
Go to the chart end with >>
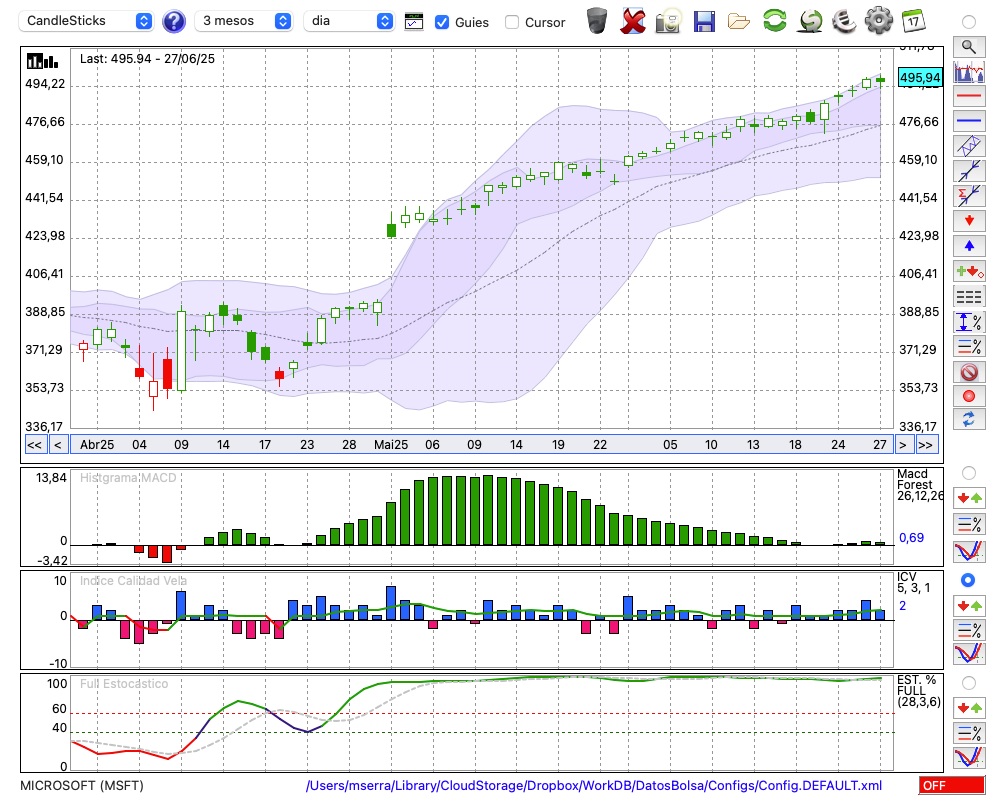[x=926, y=445]
